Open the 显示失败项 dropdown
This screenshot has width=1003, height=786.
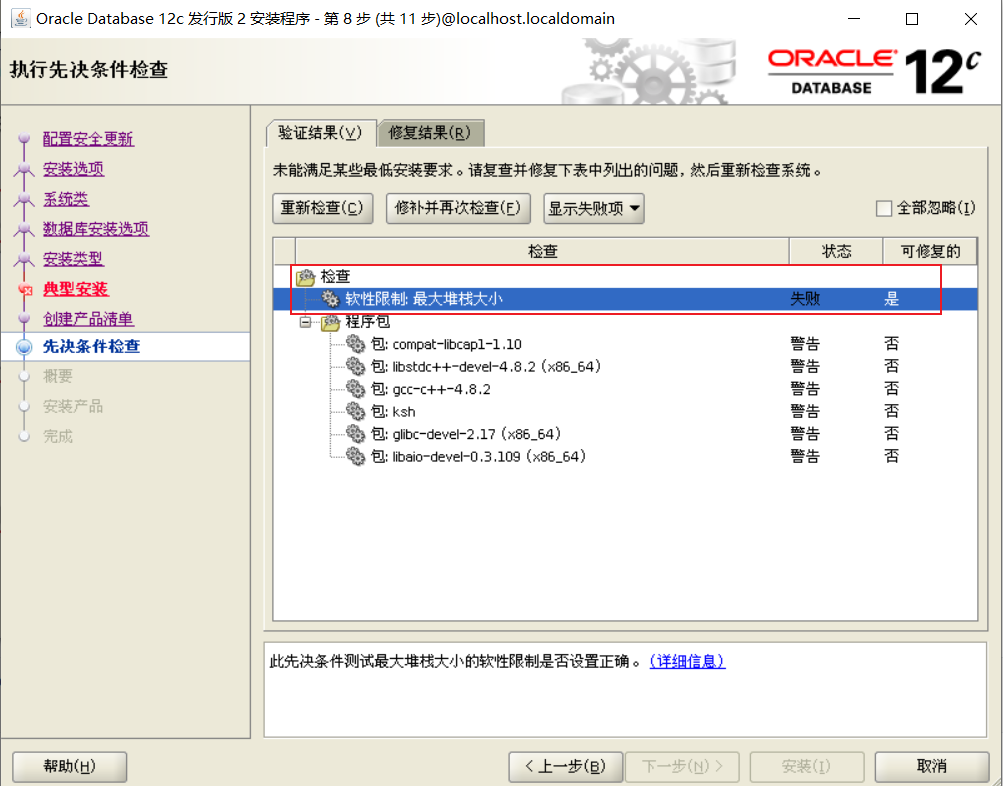[594, 208]
